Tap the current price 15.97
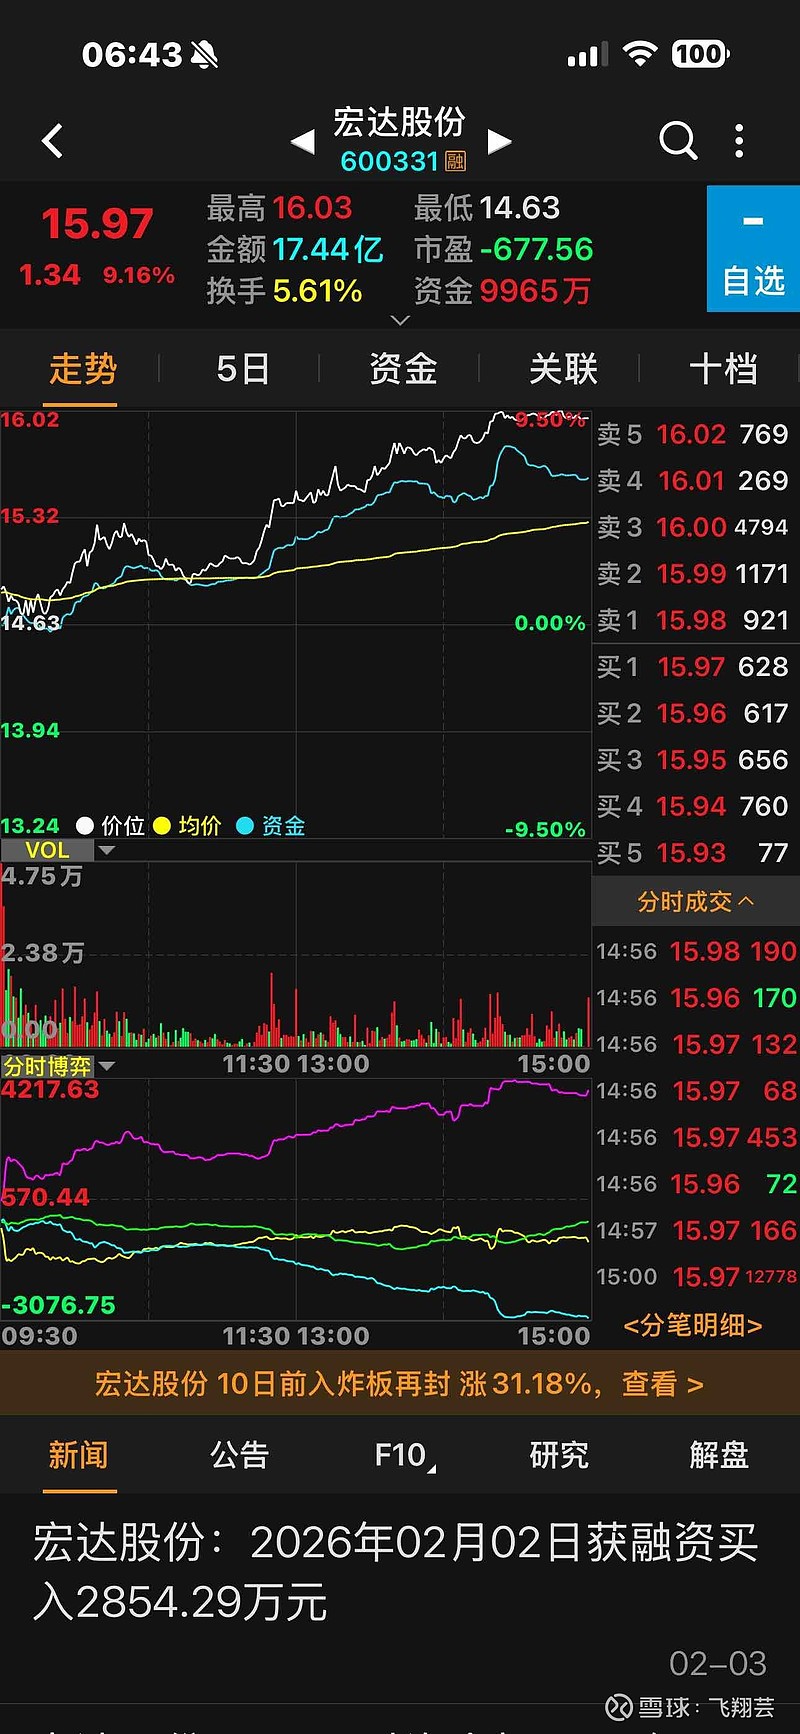 (97, 223)
